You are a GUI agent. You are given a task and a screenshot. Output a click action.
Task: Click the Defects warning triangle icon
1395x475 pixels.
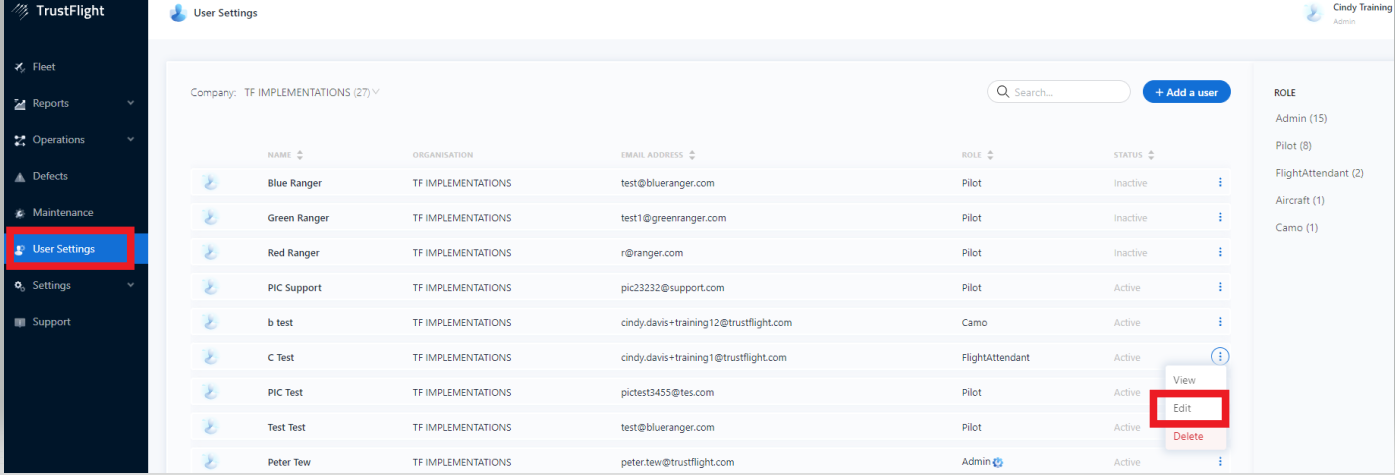point(20,177)
